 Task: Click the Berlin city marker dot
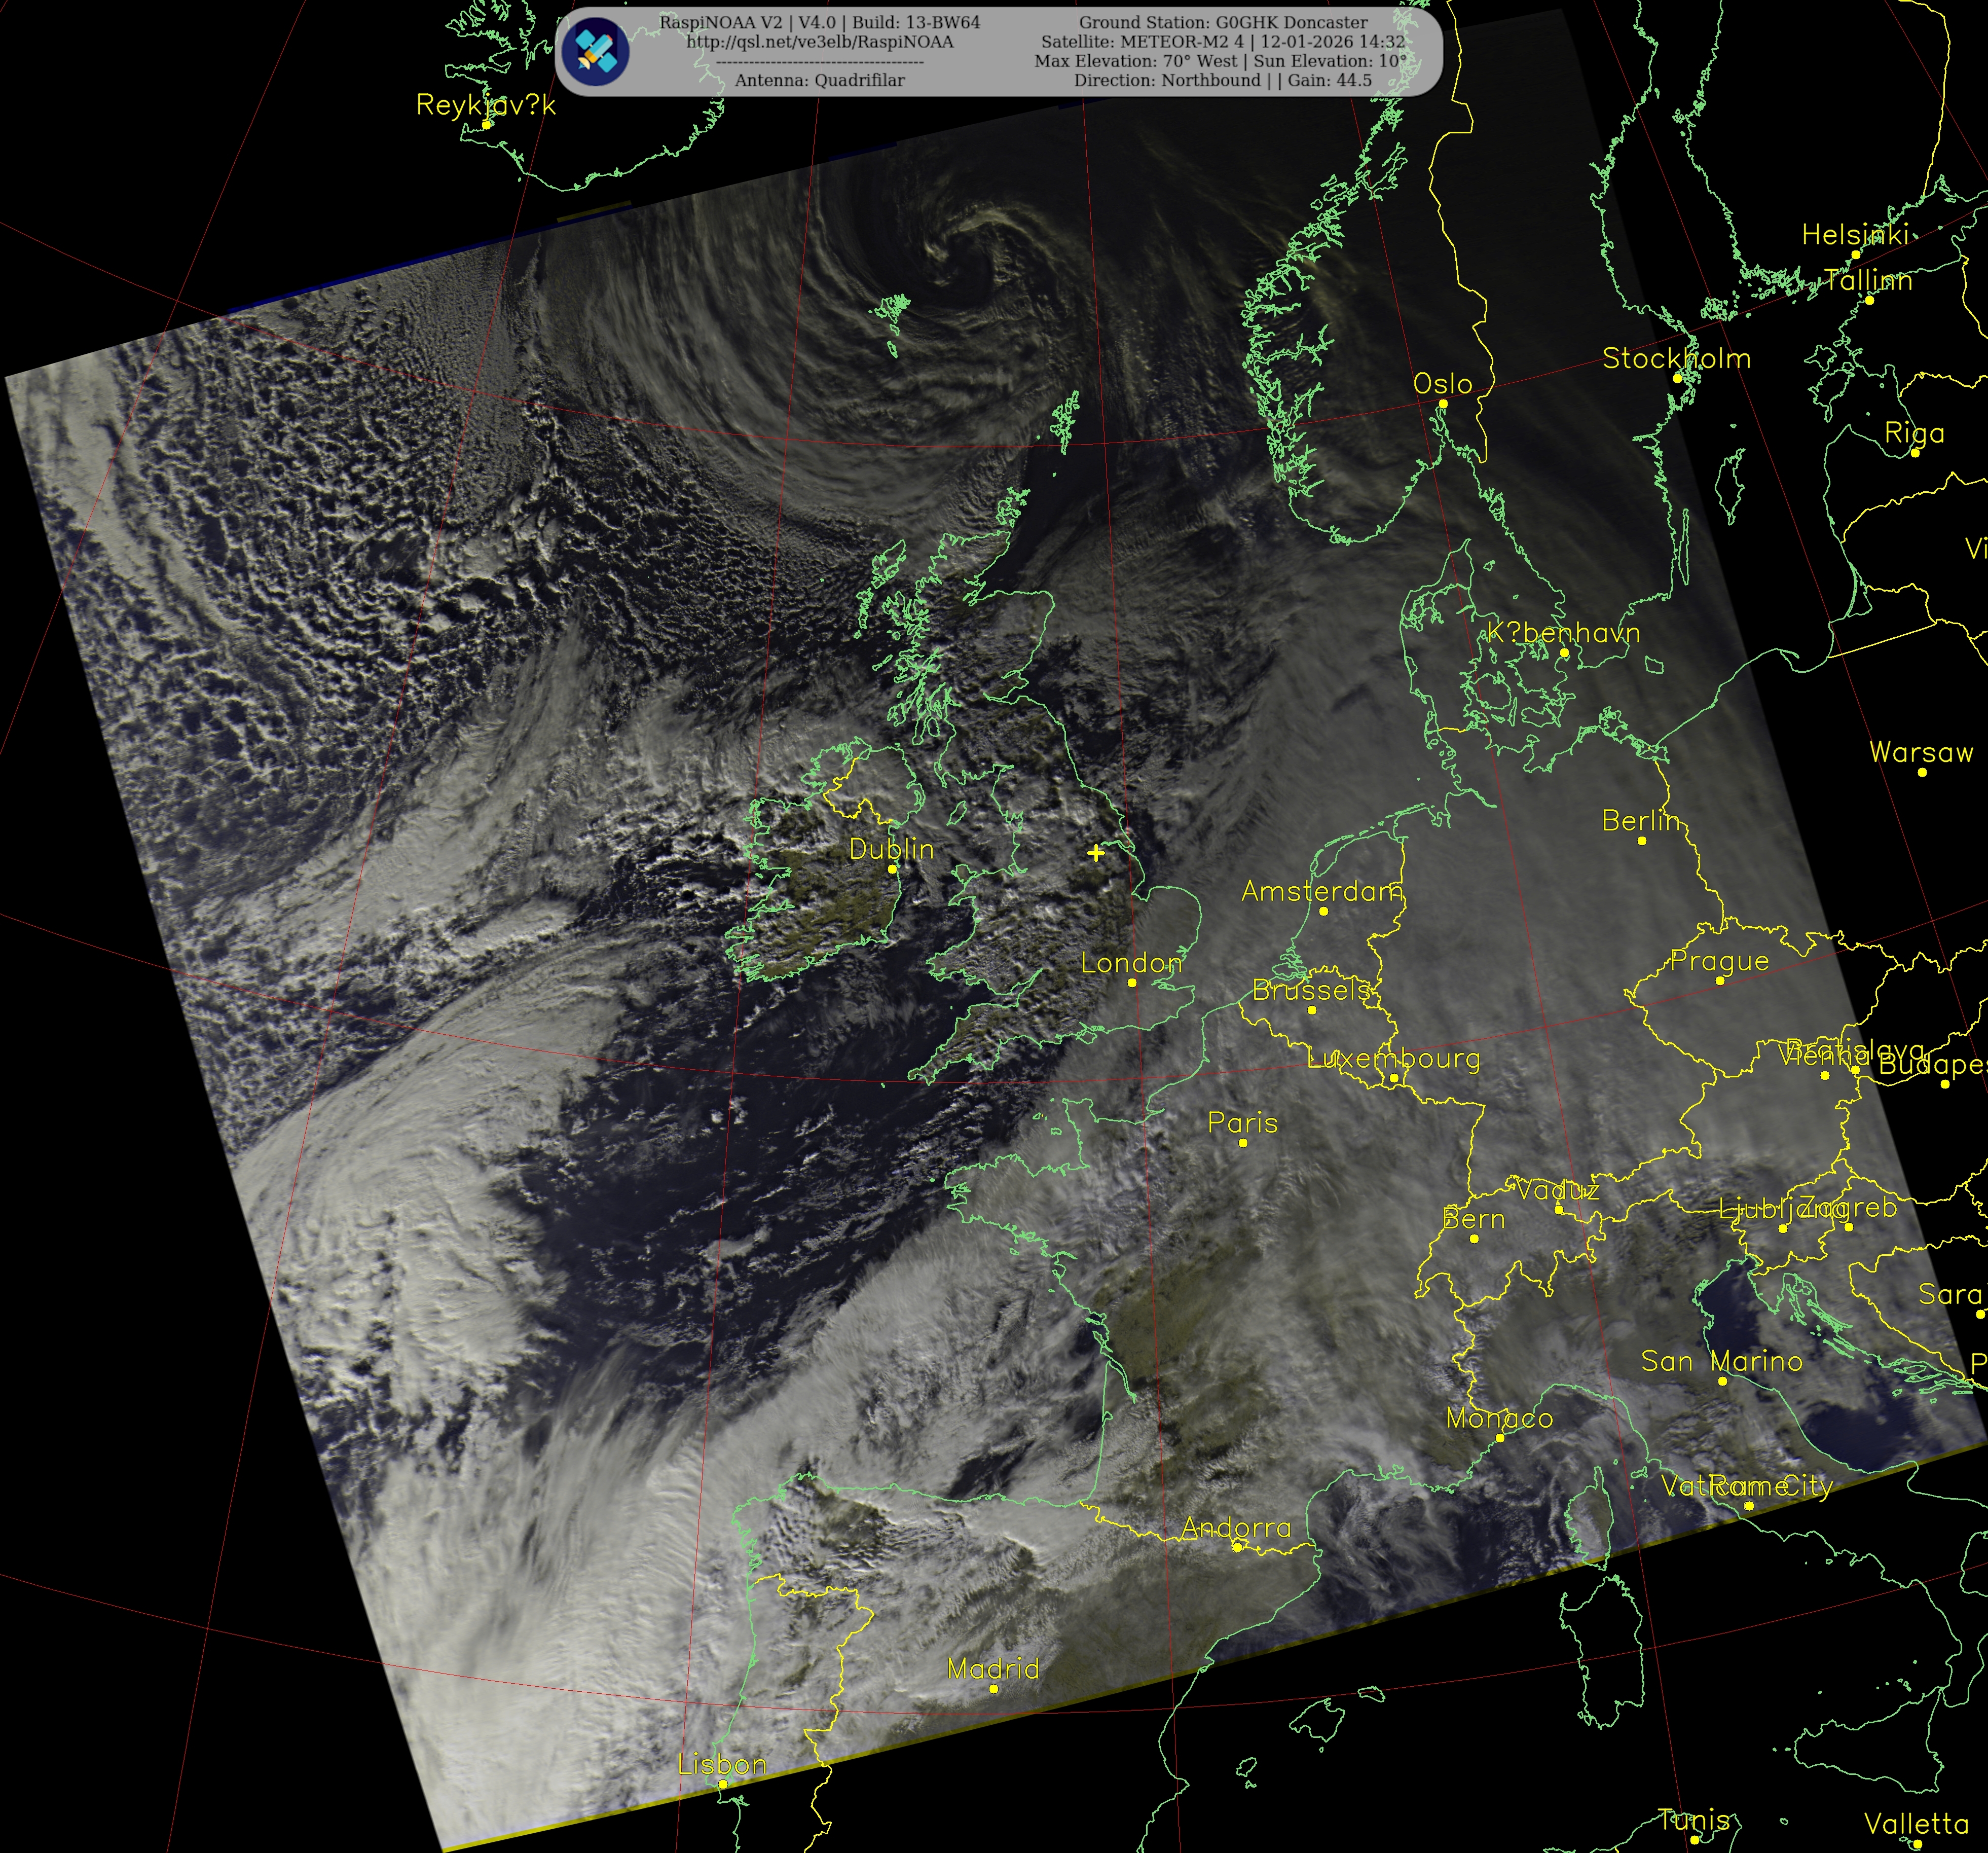click(x=1642, y=841)
